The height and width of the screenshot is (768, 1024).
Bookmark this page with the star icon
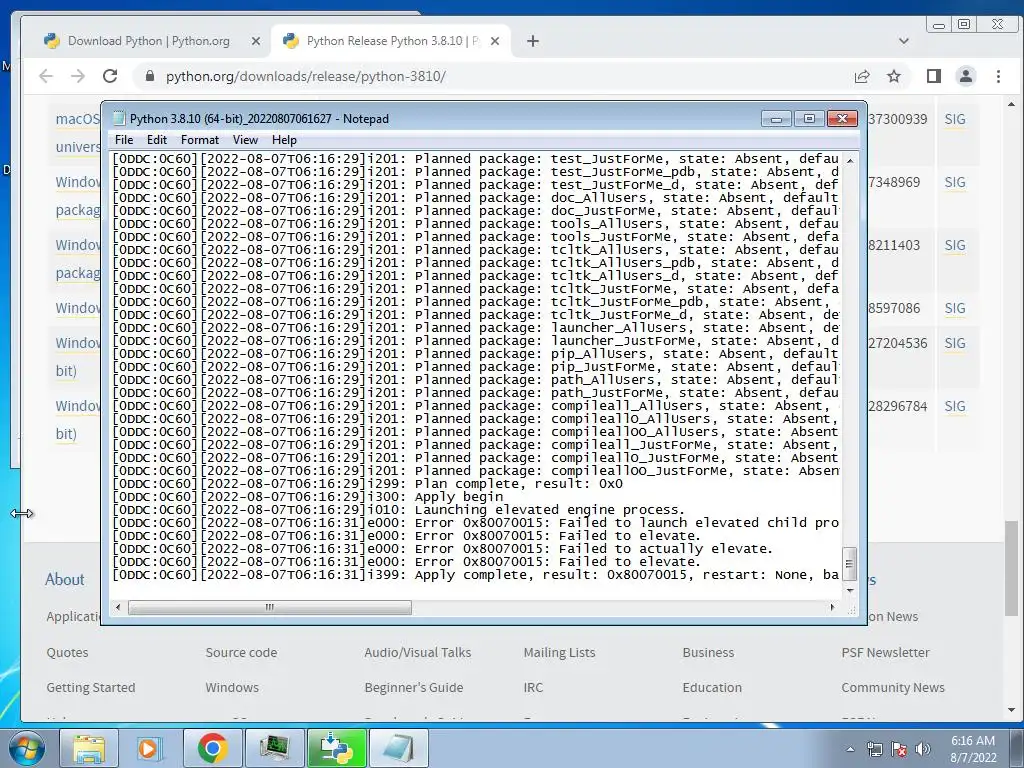coord(894,76)
